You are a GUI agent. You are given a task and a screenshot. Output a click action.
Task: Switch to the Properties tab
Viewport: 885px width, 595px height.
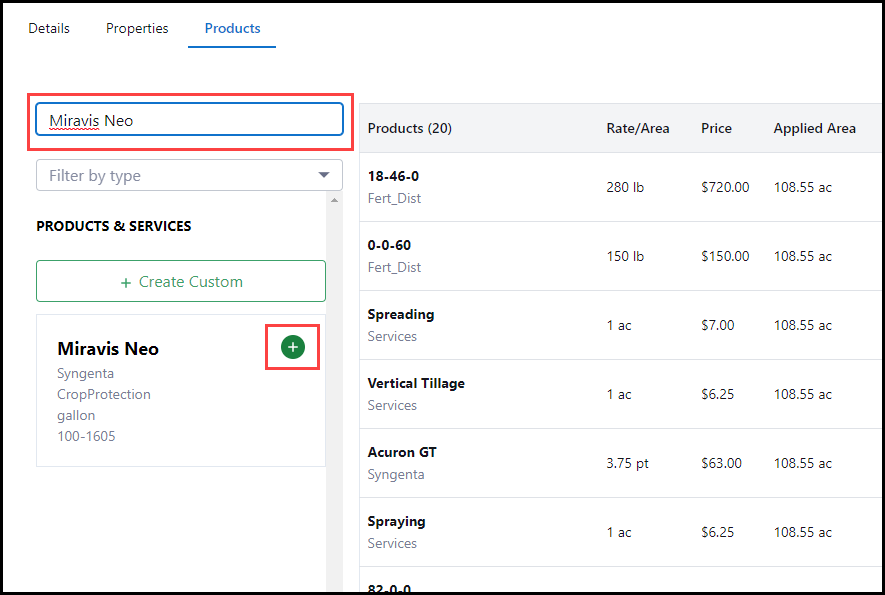(x=137, y=28)
